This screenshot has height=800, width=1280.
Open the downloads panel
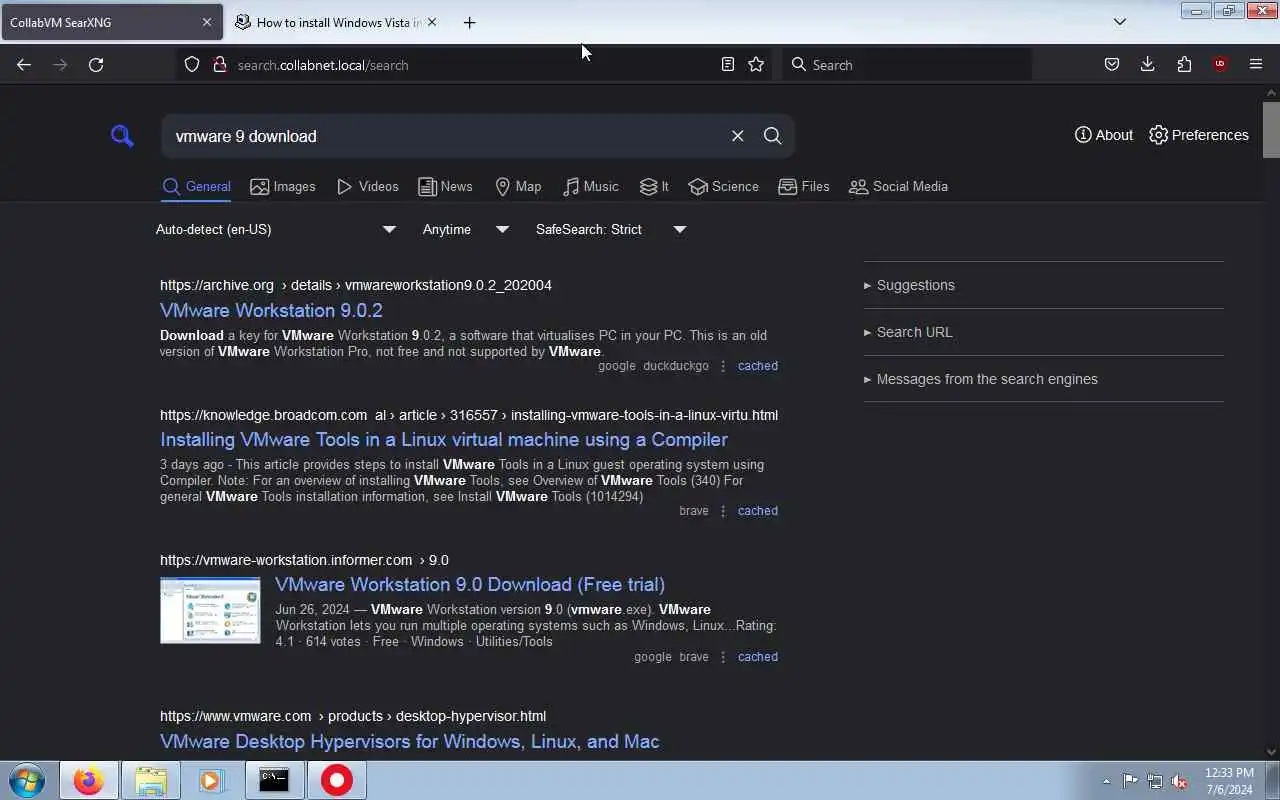pos(1147,64)
